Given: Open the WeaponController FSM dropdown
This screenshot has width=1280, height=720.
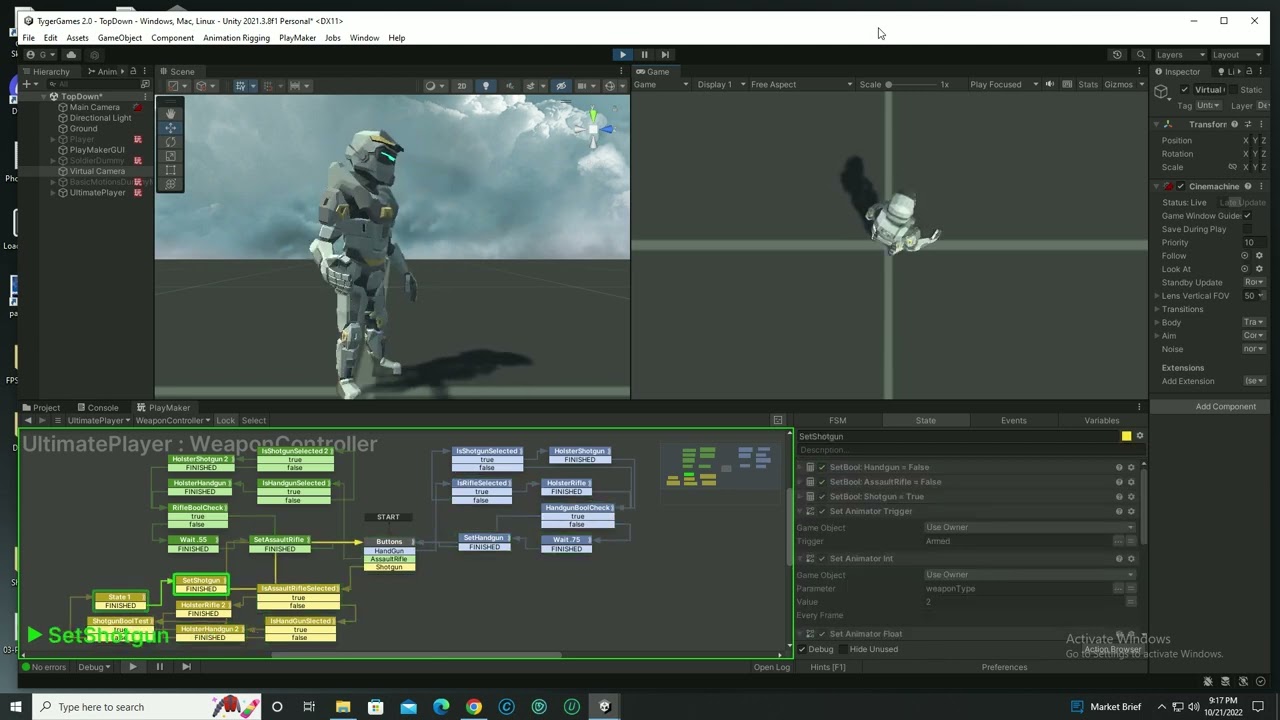Looking at the screenshot, I should click(x=172, y=421).
